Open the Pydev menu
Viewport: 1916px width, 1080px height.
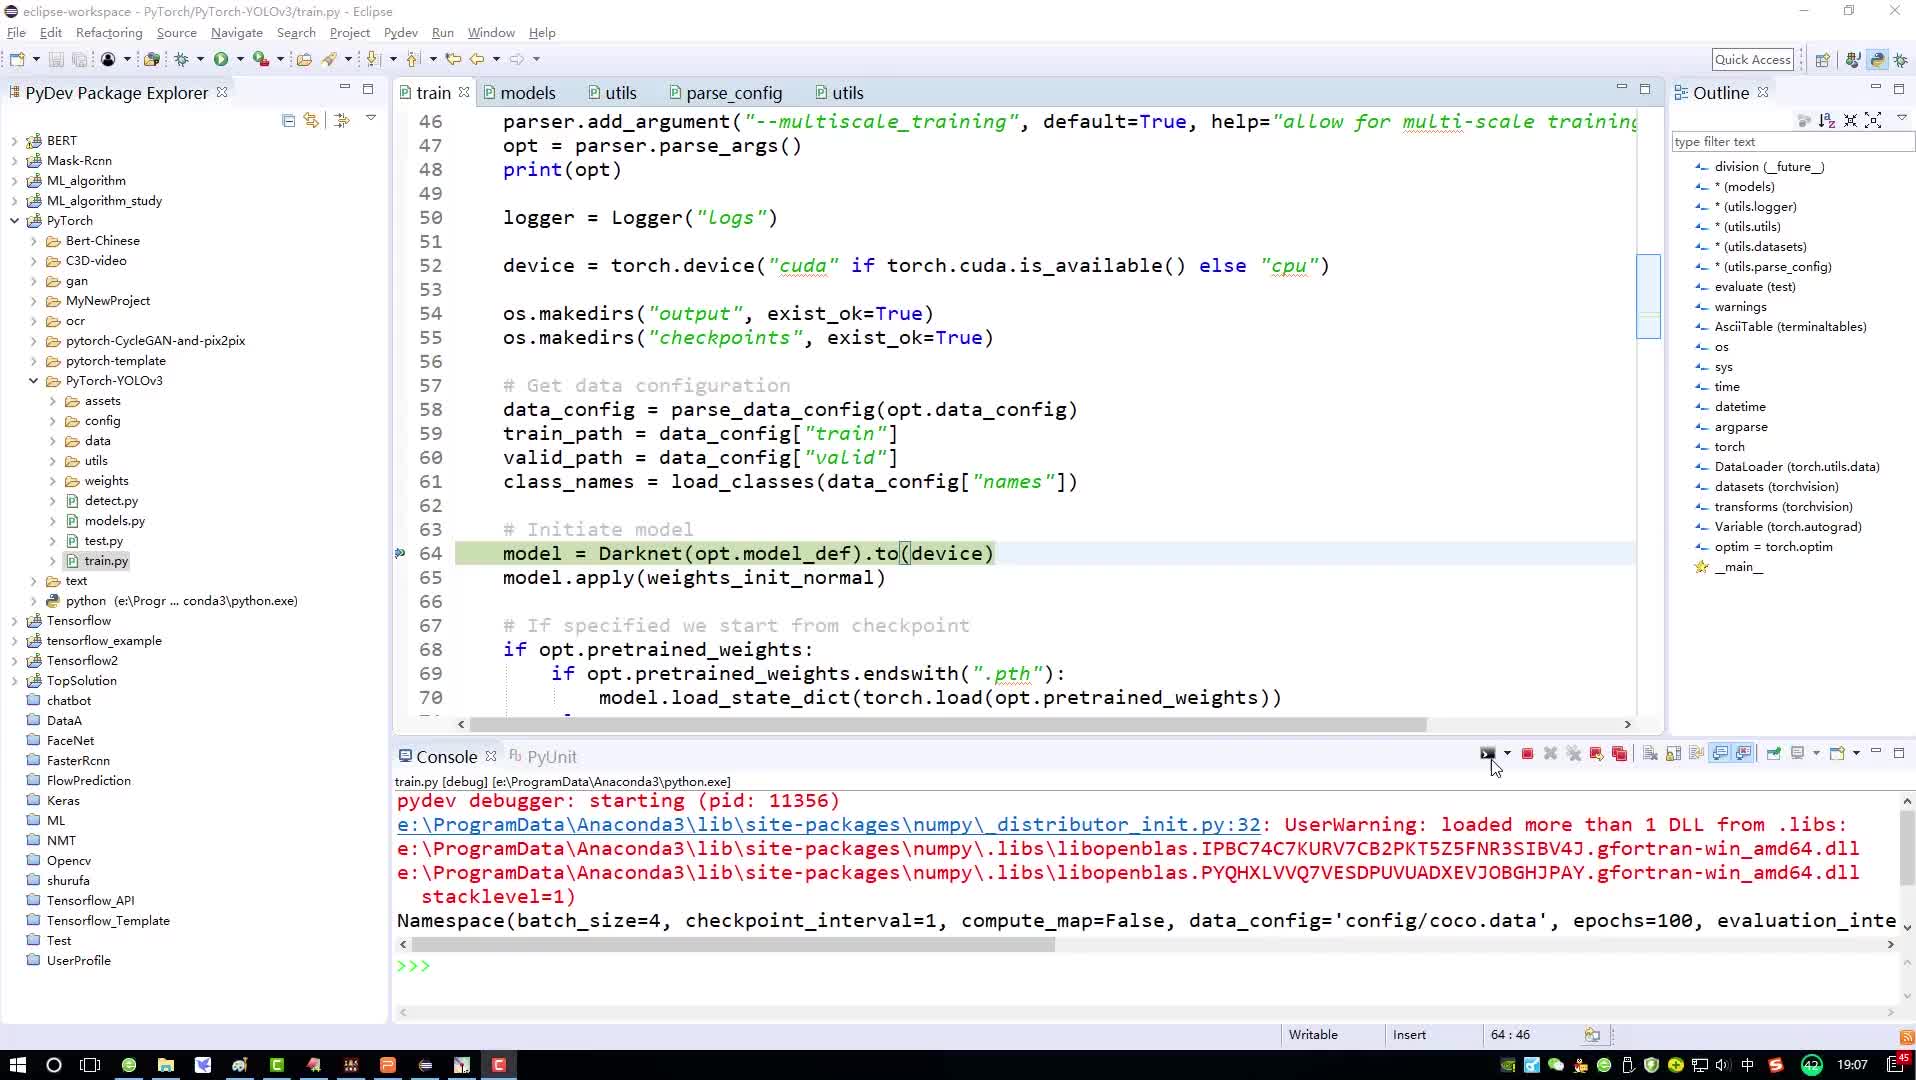[x=401, y=33]
